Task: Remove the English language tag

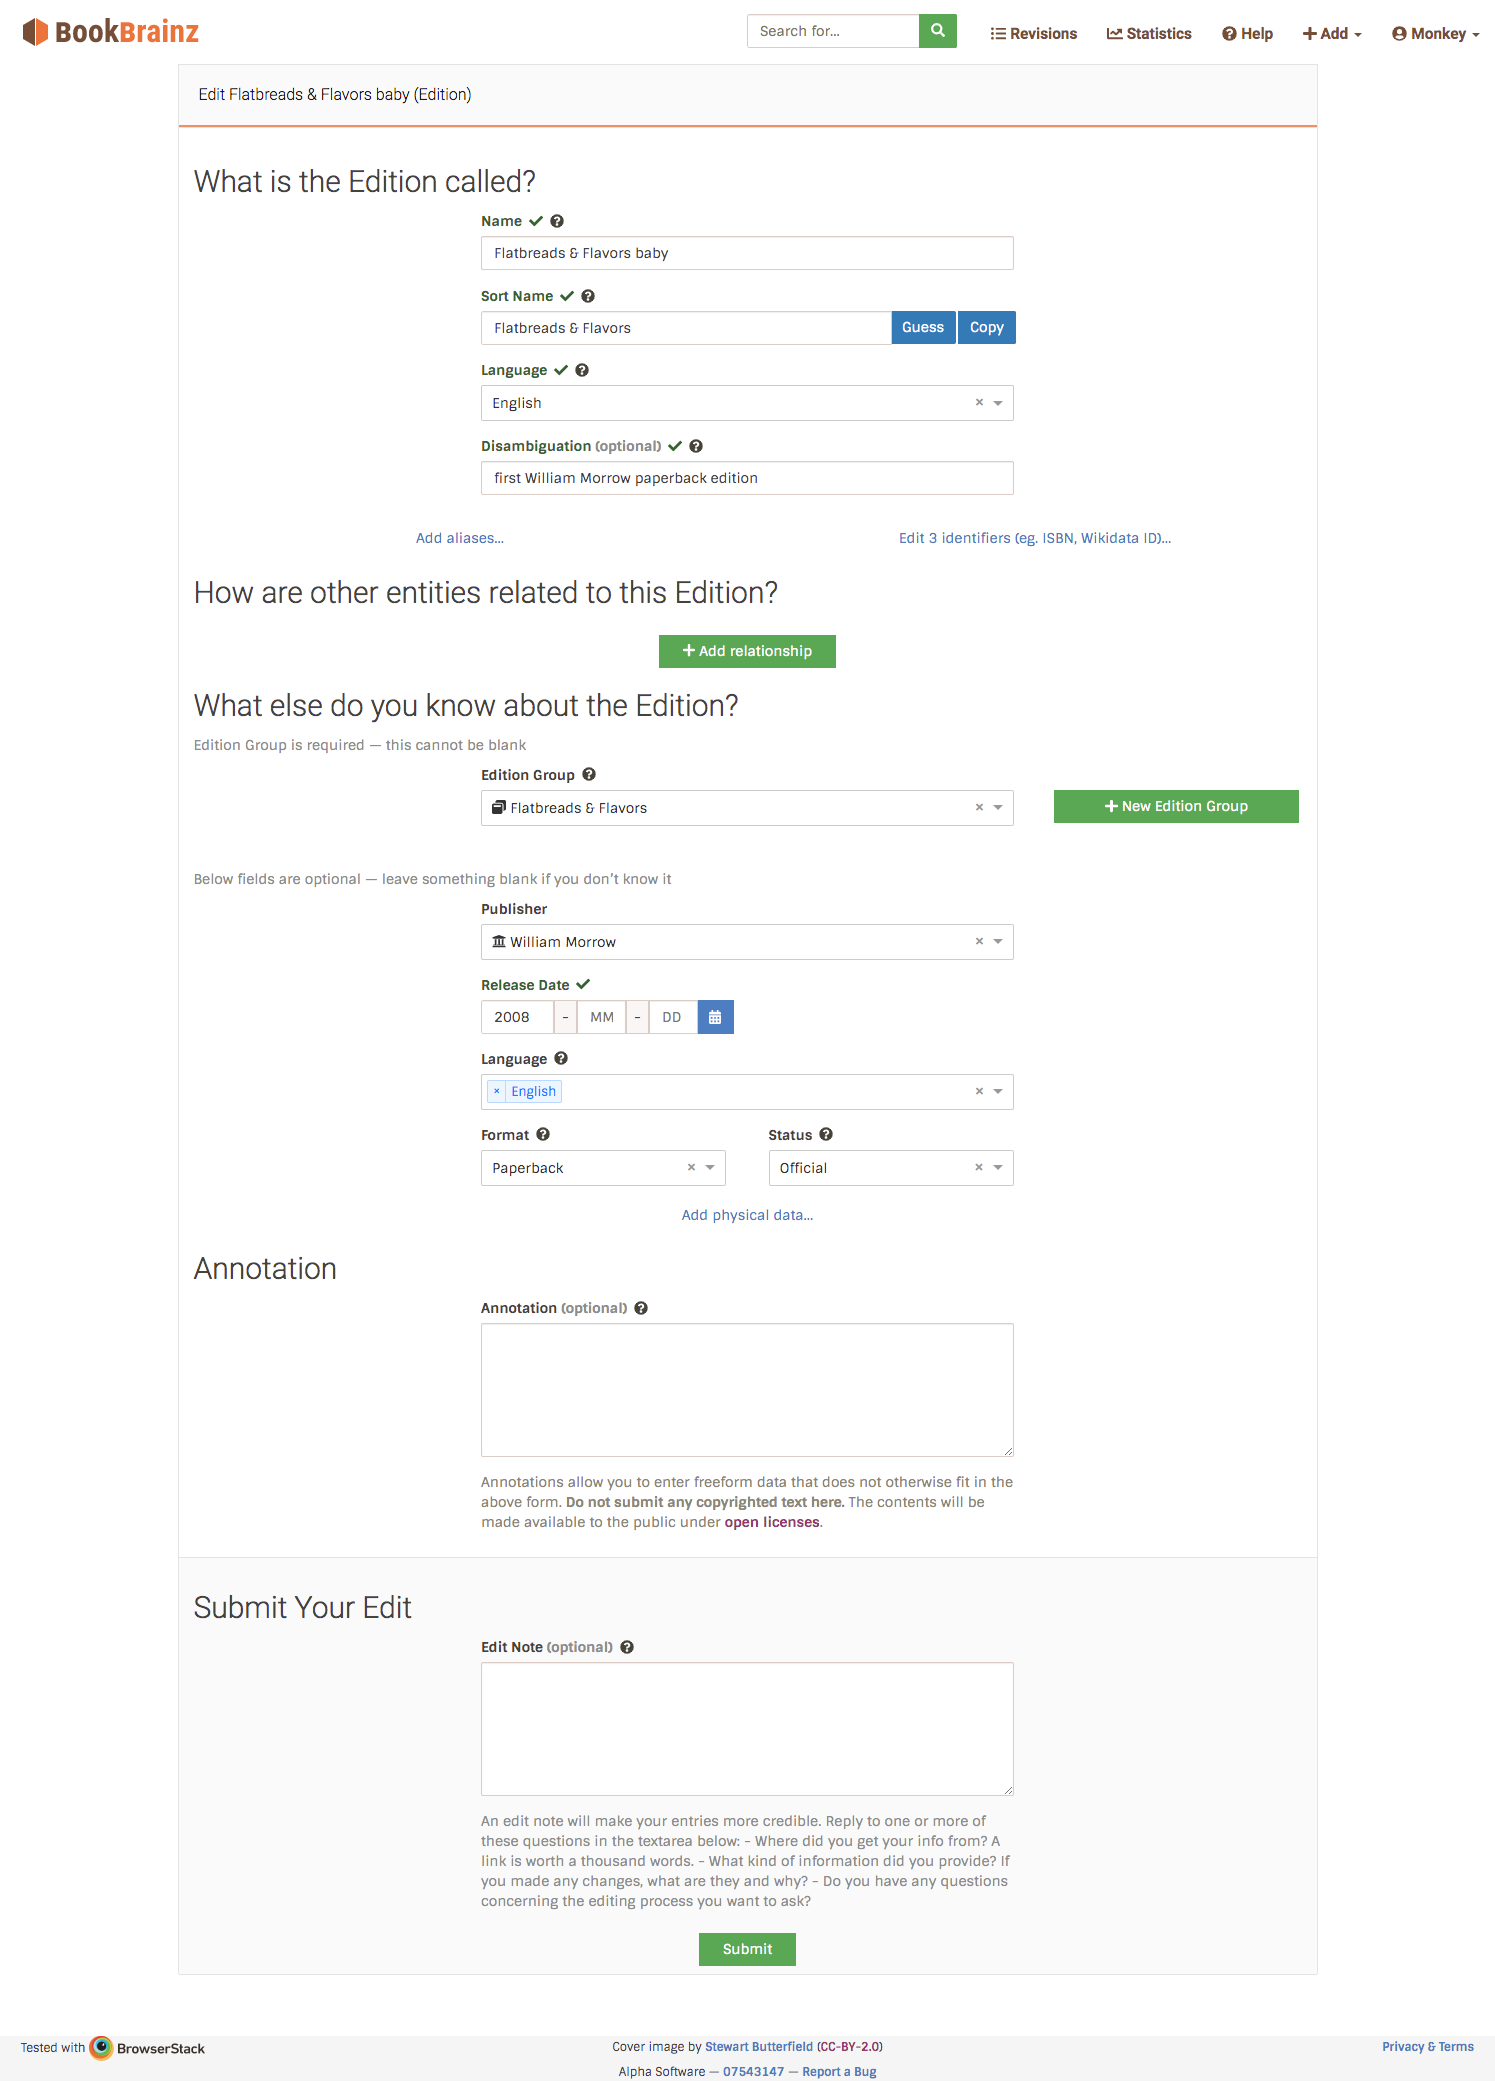Action: [x=497, y=1091]
